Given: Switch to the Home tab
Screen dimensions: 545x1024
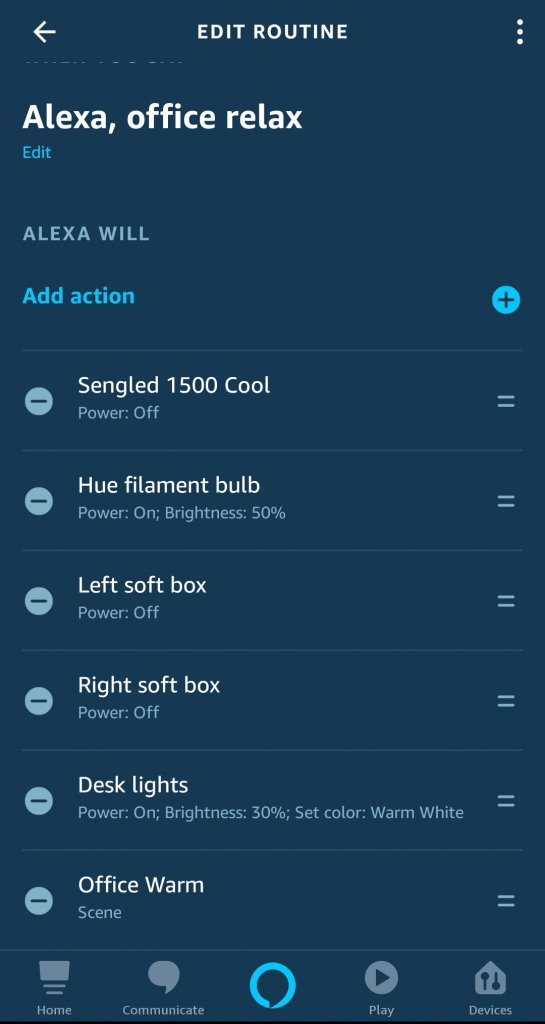Looking at the screenshot, I should pos(54,987).
